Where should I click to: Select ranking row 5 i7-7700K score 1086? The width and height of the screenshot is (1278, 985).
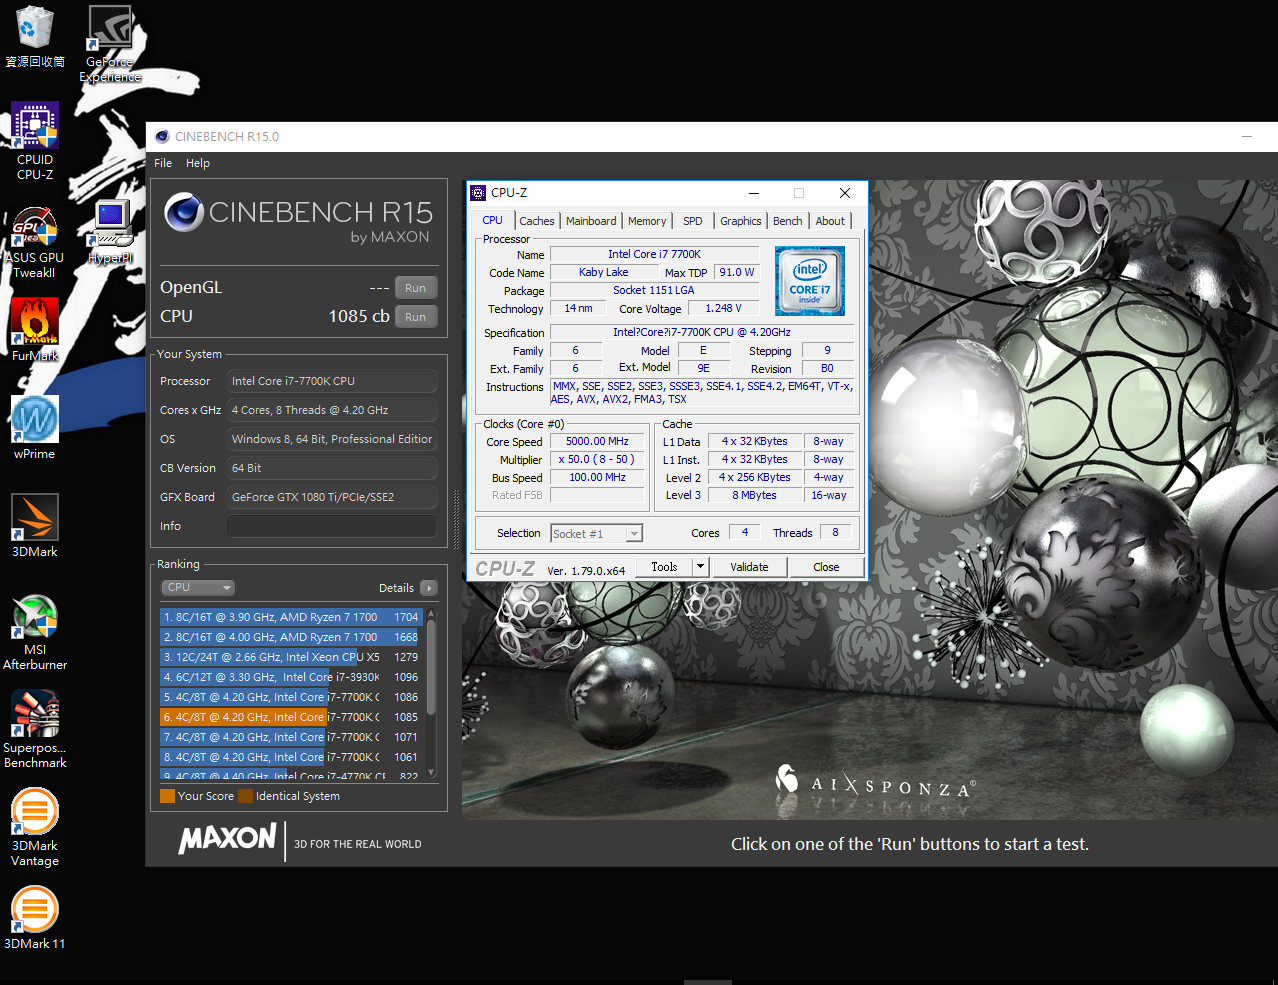pos(291,697)
